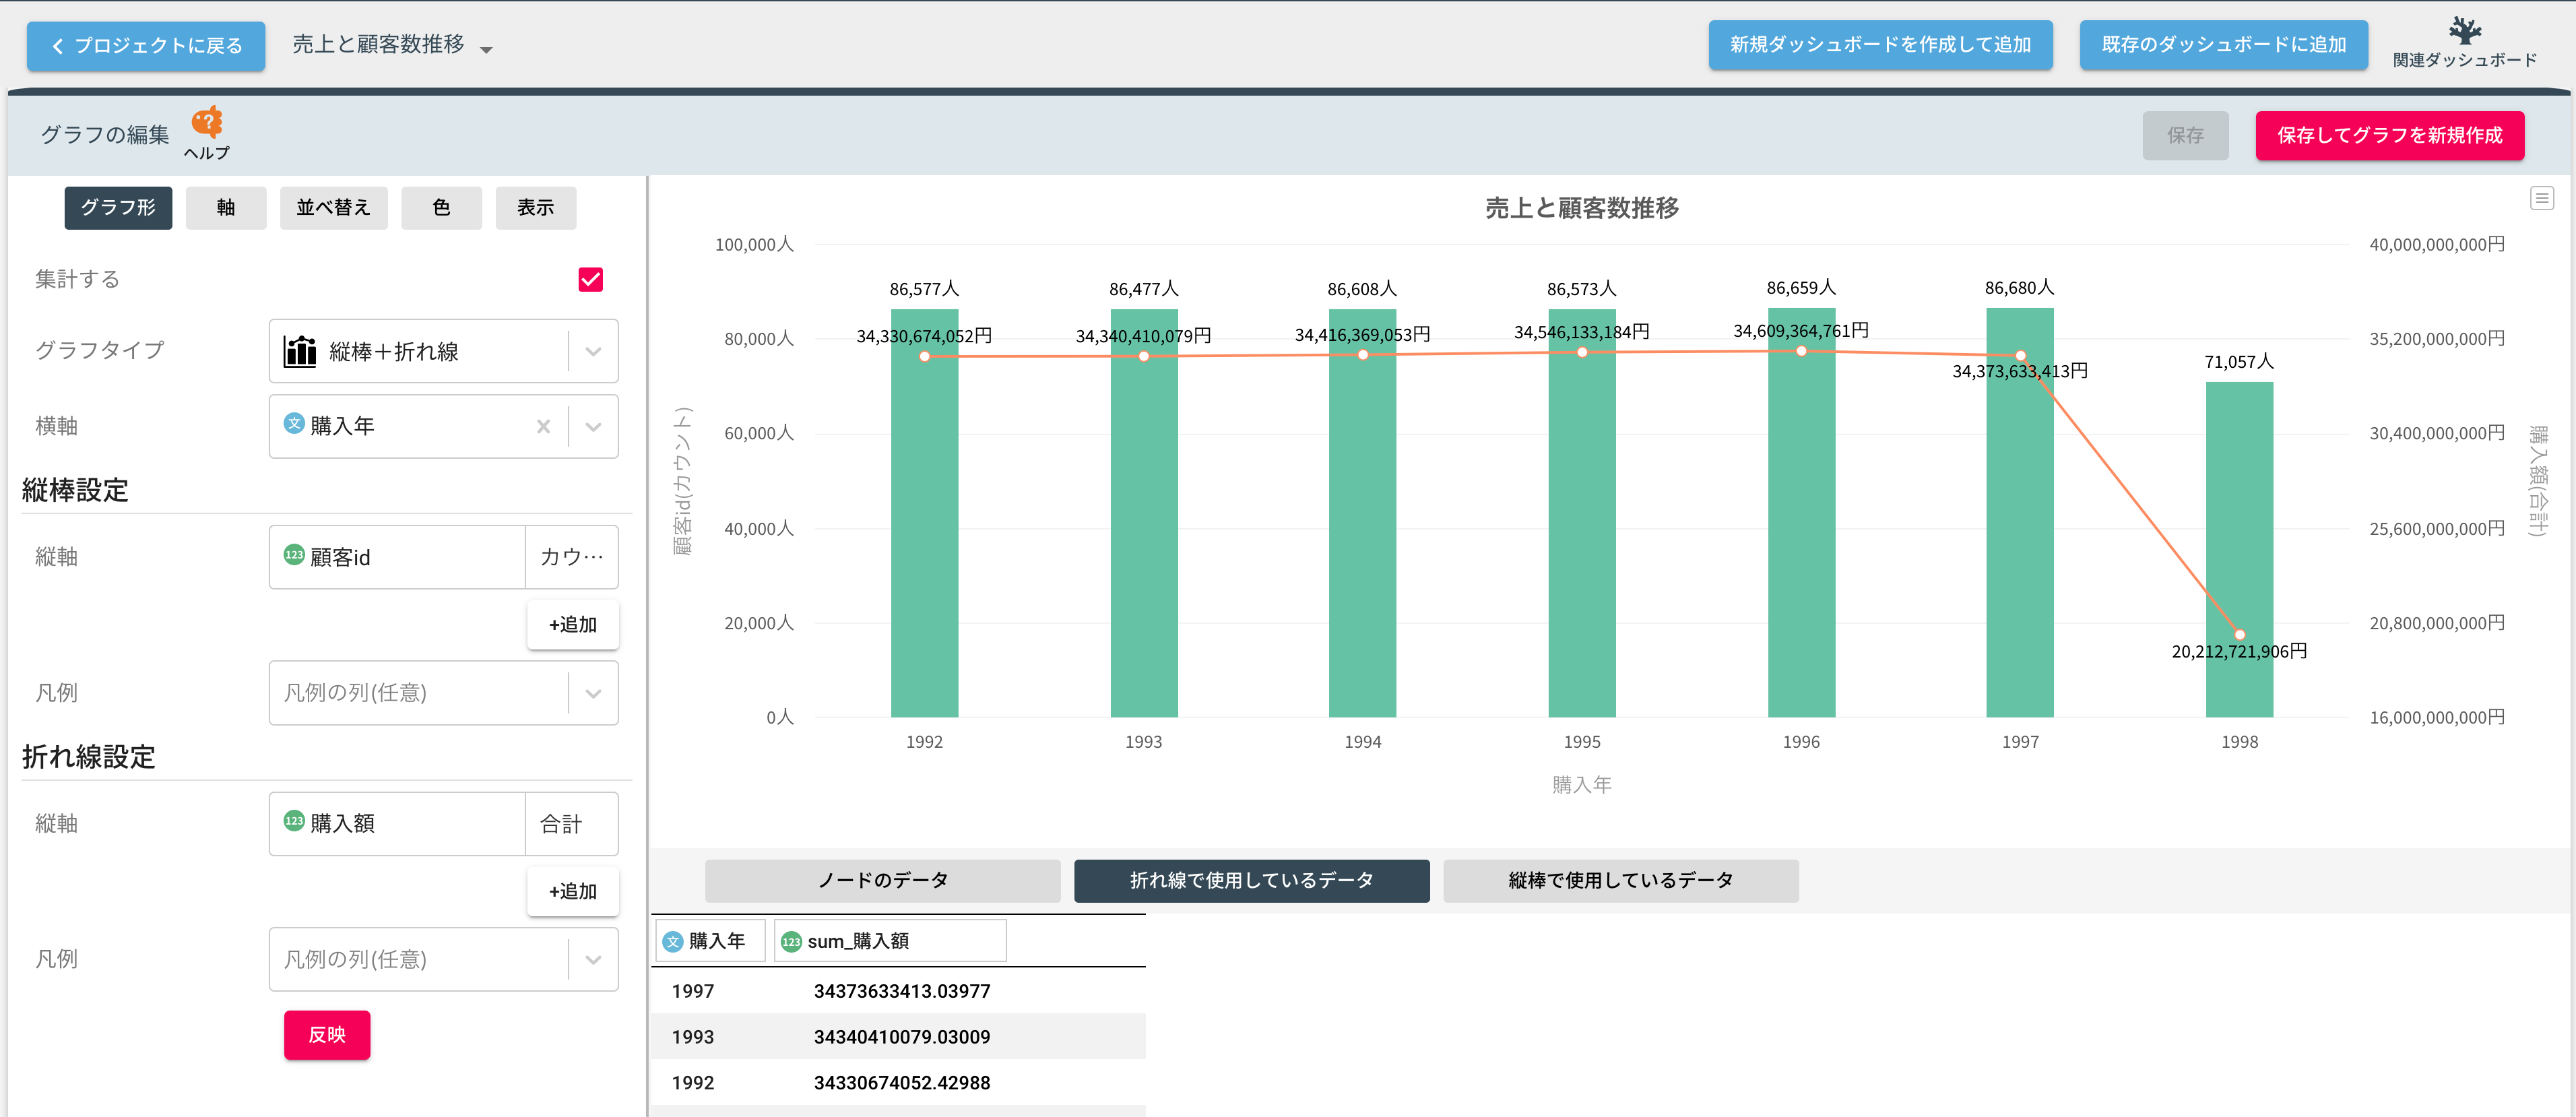Expand bar chart 凡例 dropdown
2576x1117 pixels.
[593, 693]
